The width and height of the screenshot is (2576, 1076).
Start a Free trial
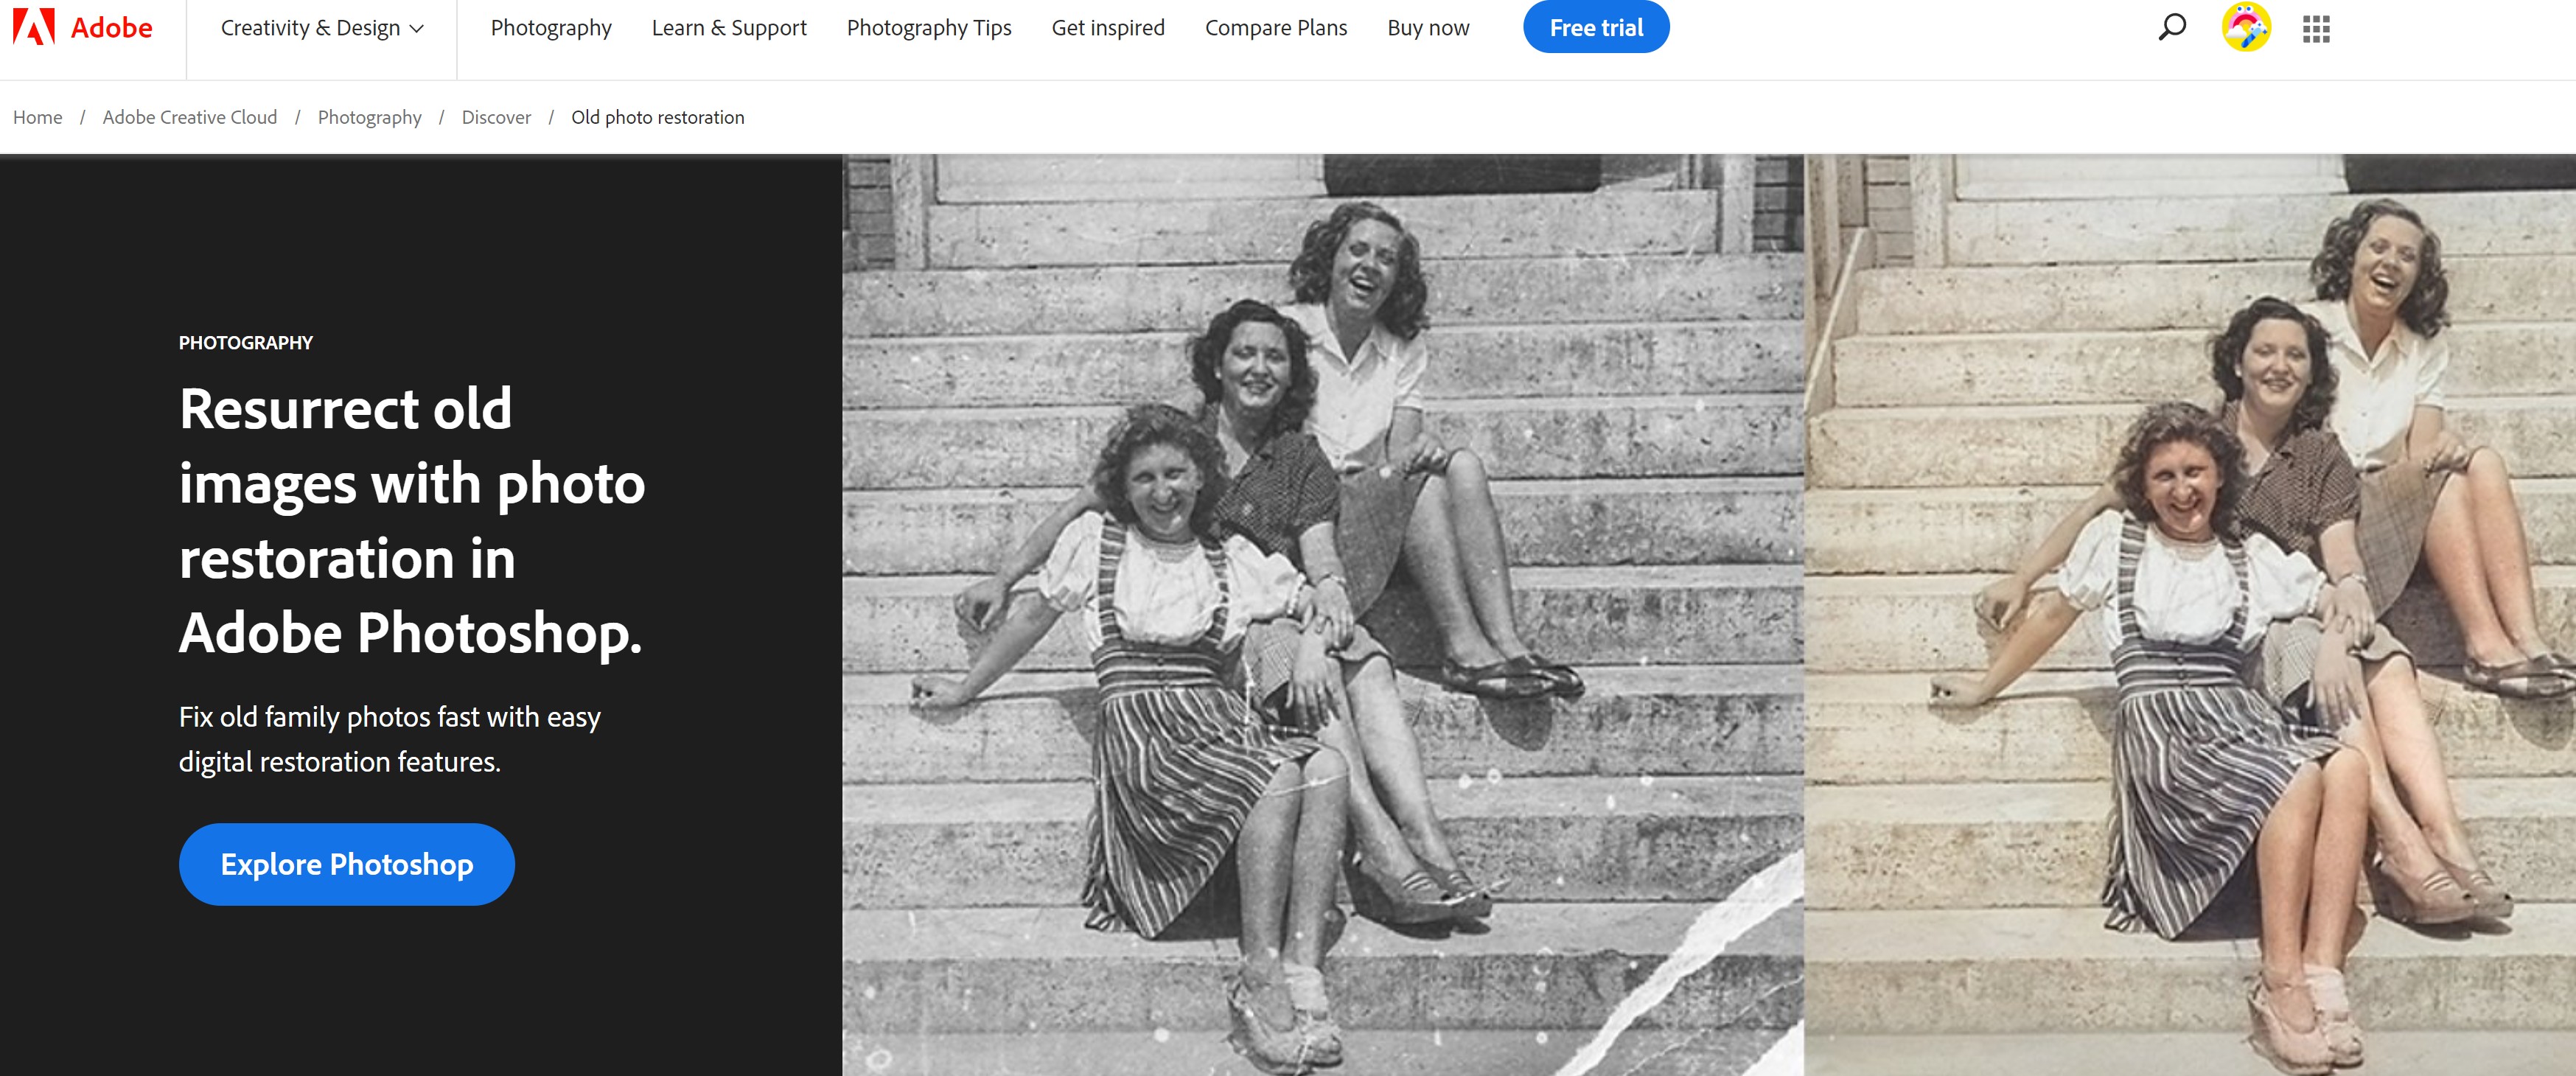(1596, 27)
